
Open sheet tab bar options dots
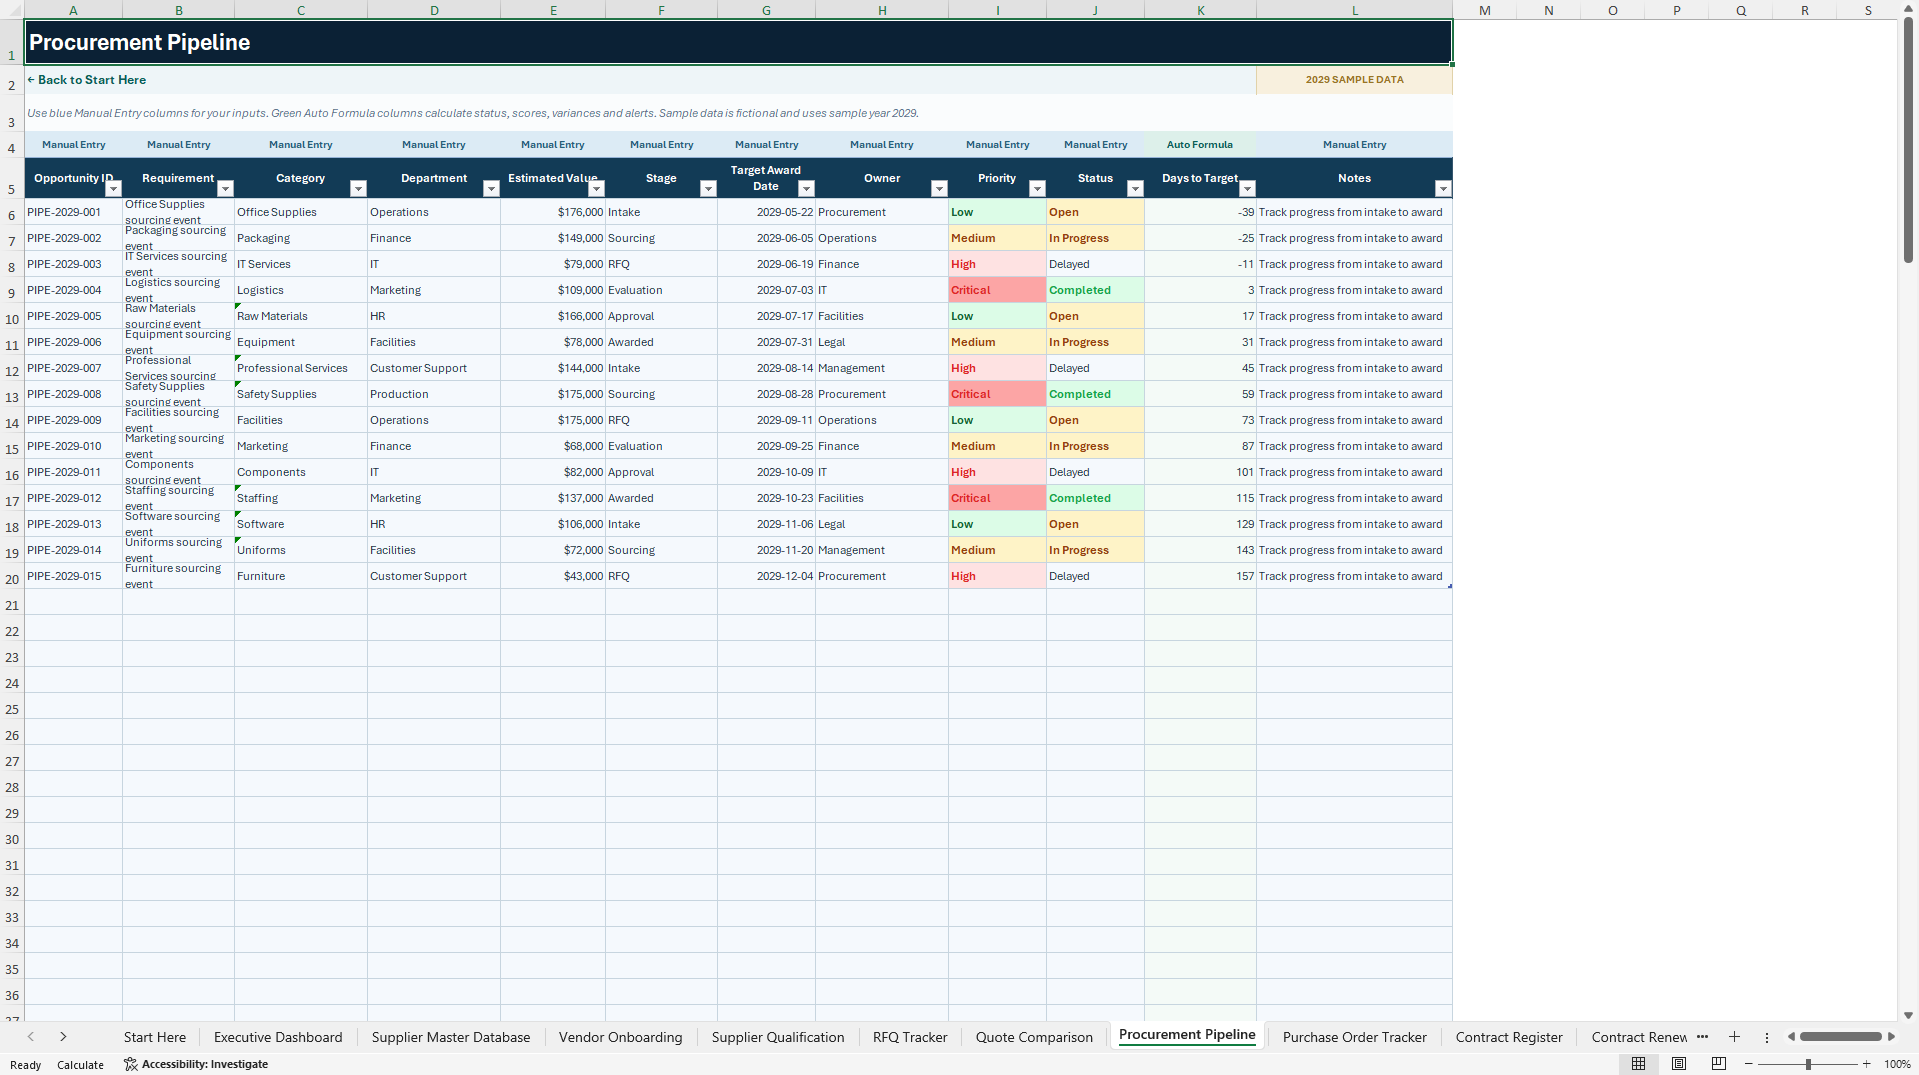pos(1766,1037)
